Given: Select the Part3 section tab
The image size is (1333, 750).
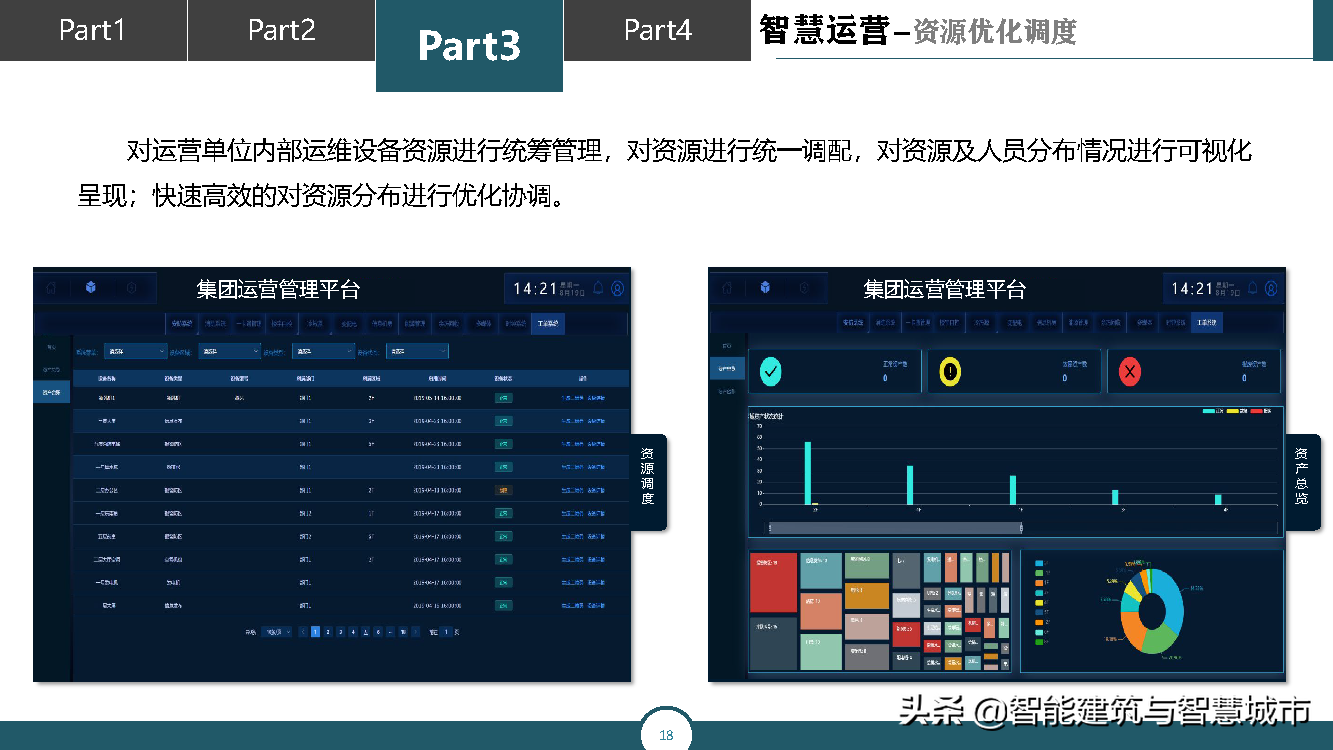Looking at the screenshot, I should coord(469,45).
